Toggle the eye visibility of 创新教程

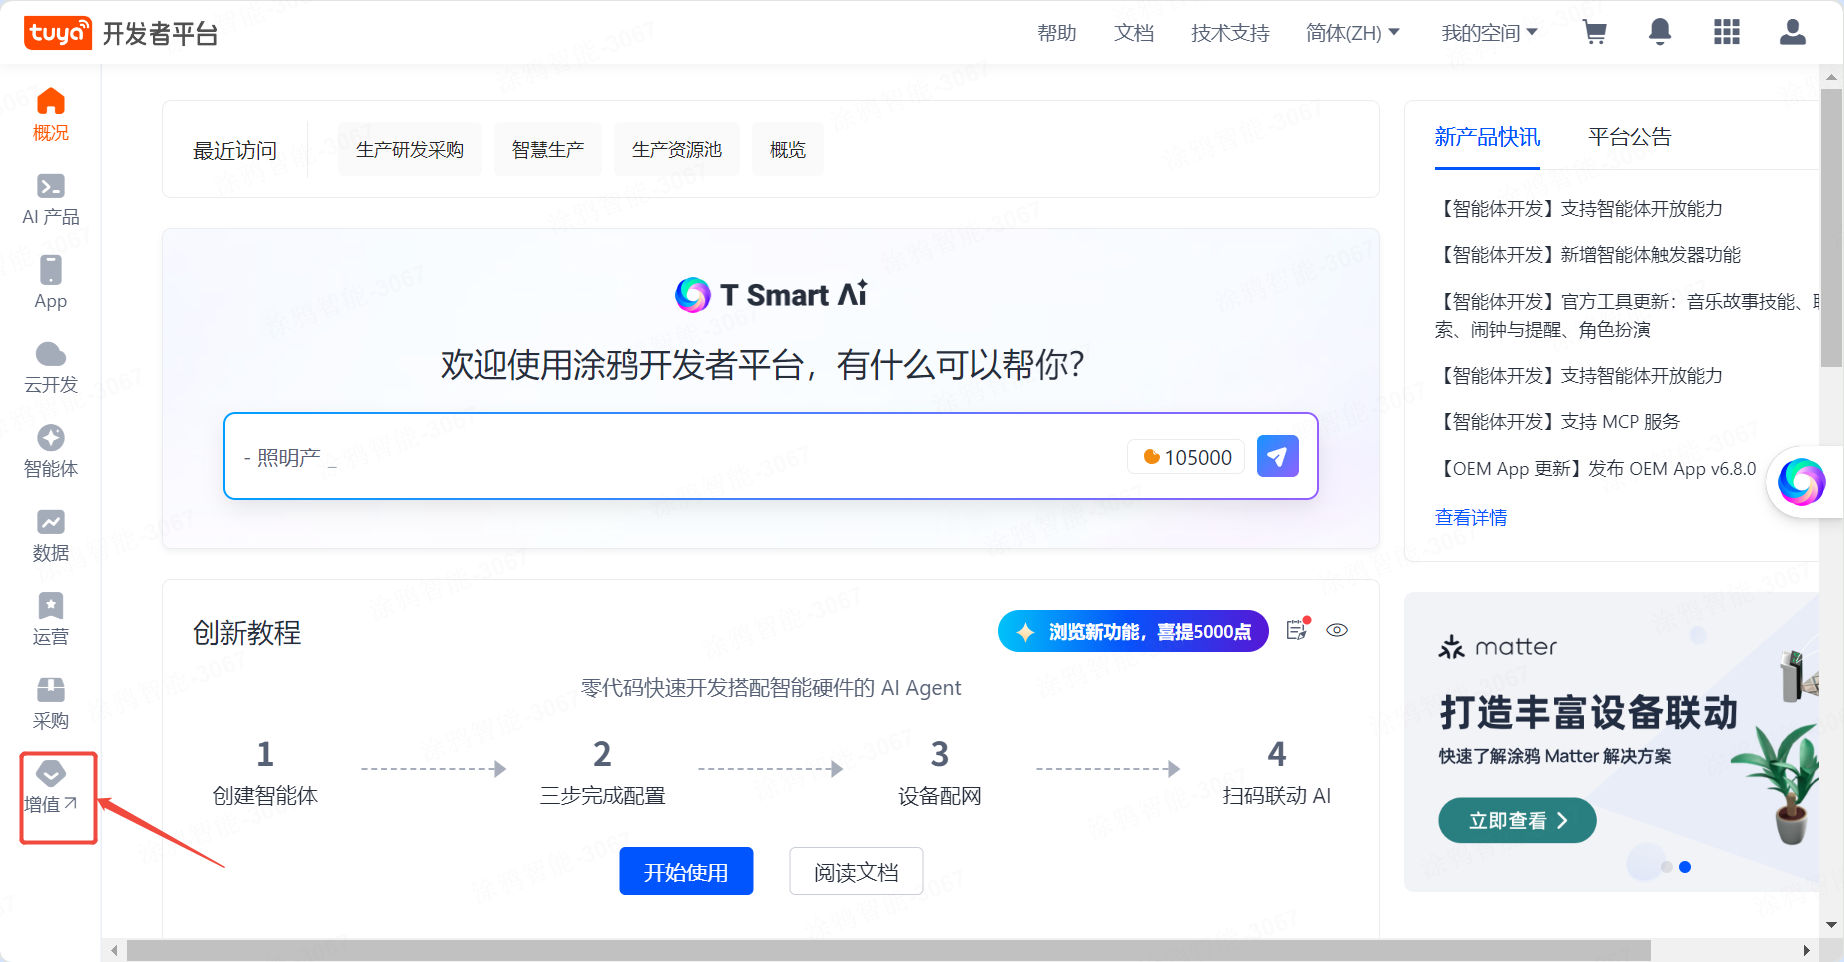(1337, 630)
